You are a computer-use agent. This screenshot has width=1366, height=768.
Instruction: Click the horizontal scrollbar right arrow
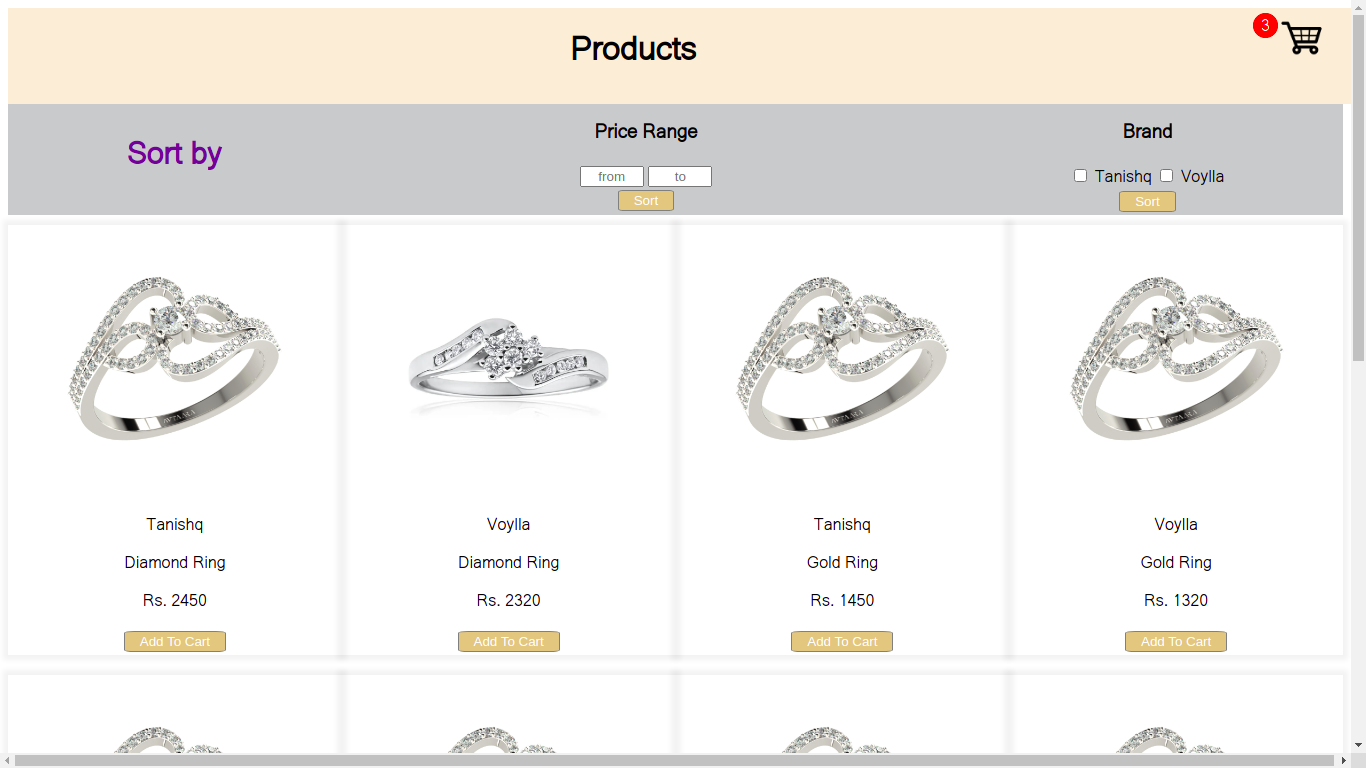pos(1344,761)
